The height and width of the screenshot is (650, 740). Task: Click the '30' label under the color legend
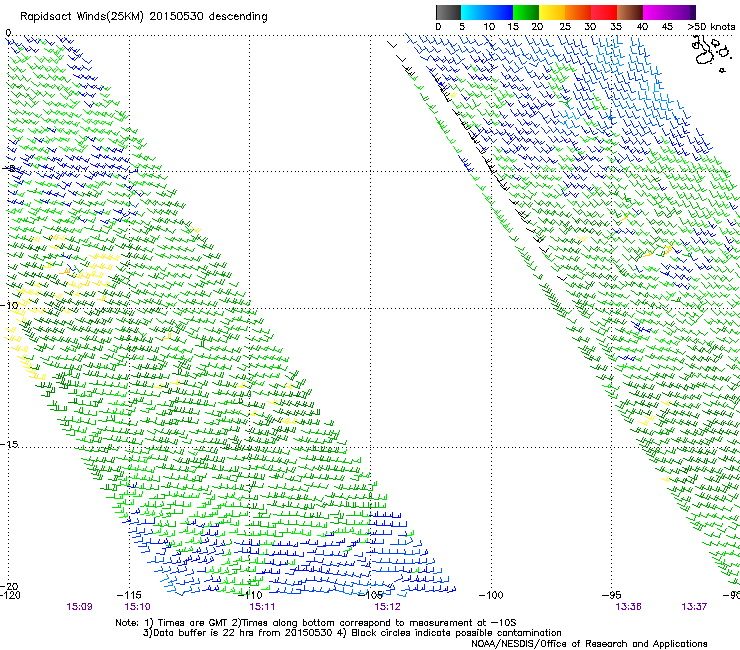click(590, 27)
